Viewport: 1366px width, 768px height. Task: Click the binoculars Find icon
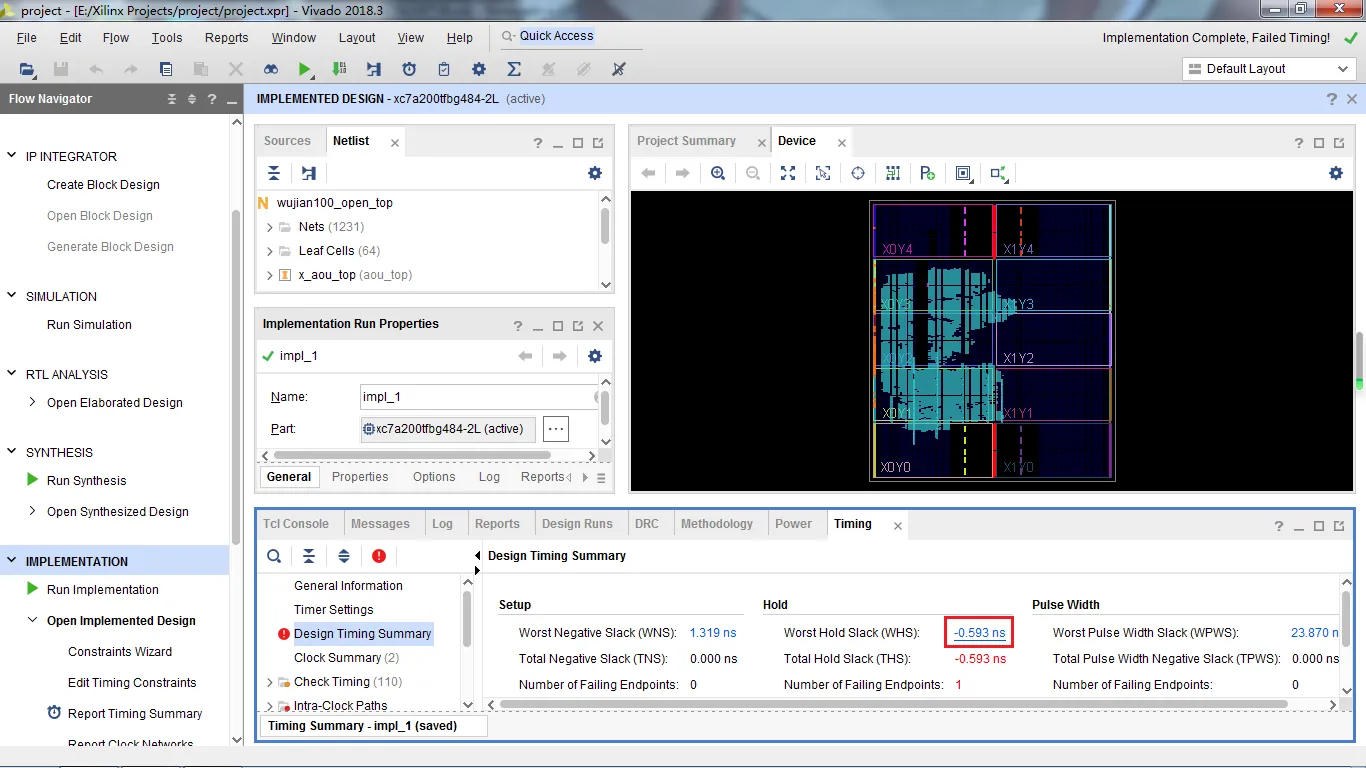coord(271,69)
